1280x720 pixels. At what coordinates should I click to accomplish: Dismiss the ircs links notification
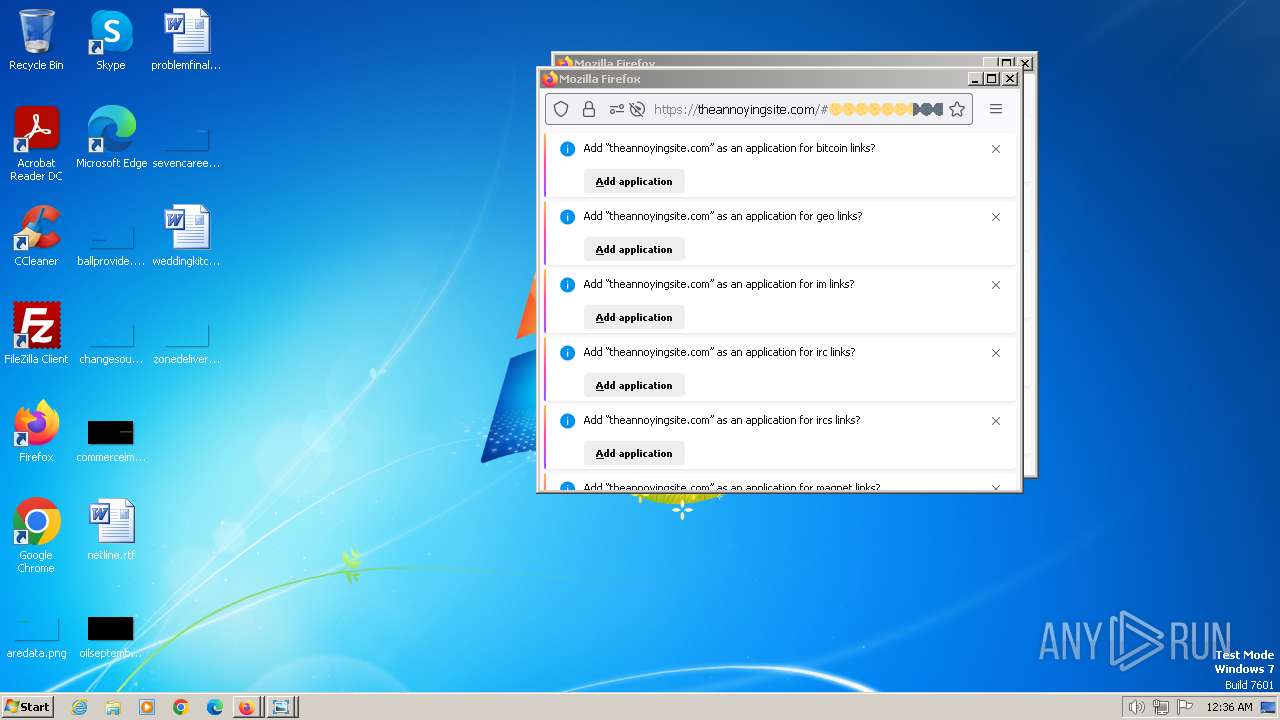pos(996,421)
